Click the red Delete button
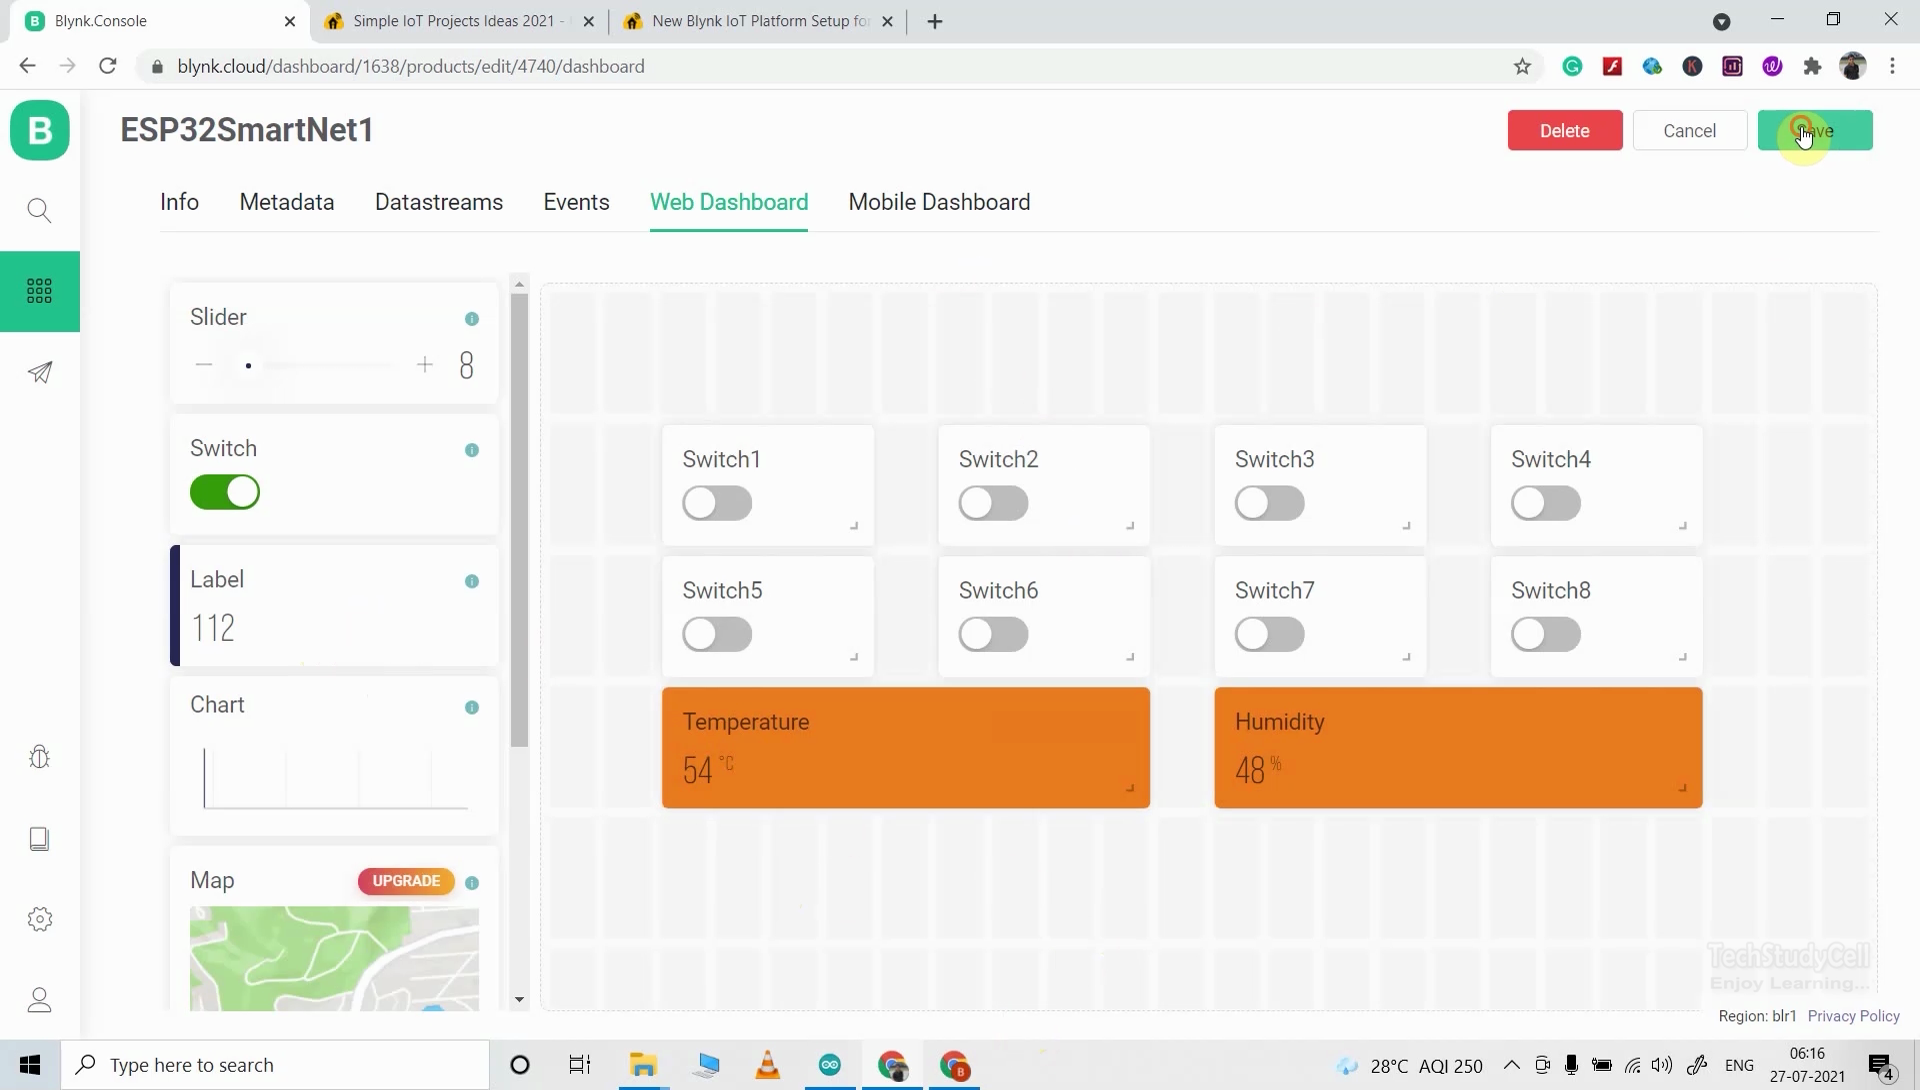Screen dimensions: 1920x1090 click(1564, 131)
